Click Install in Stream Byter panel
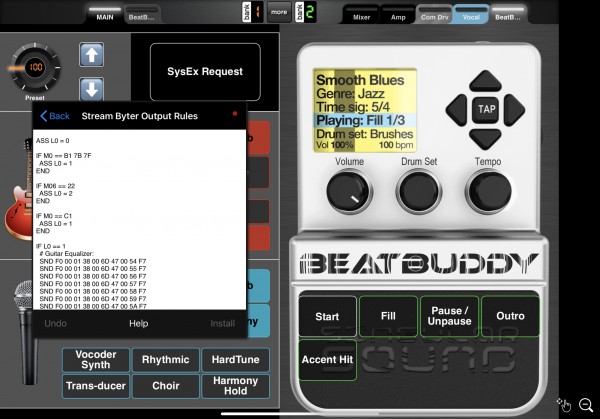This screenshot has width=600, height=419. tap(222, 323)
